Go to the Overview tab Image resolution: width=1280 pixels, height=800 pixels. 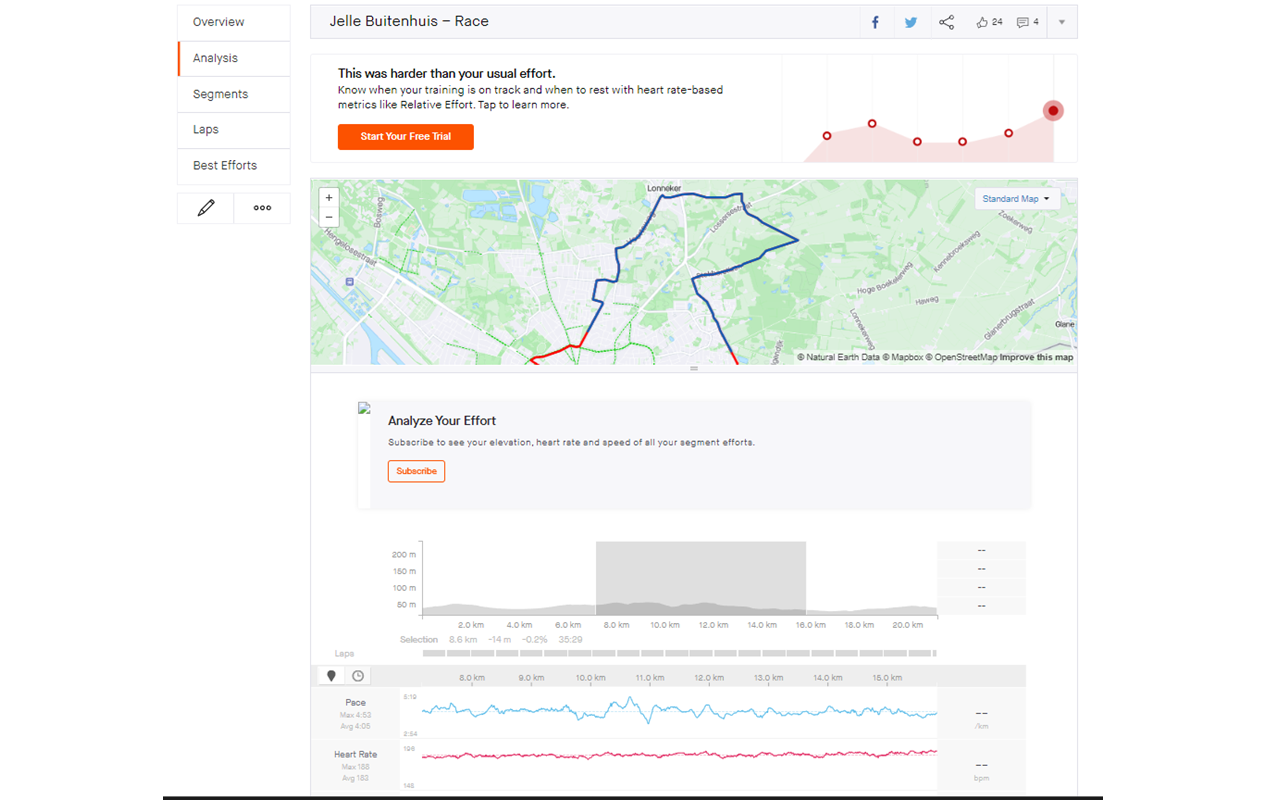coord(234,22)
